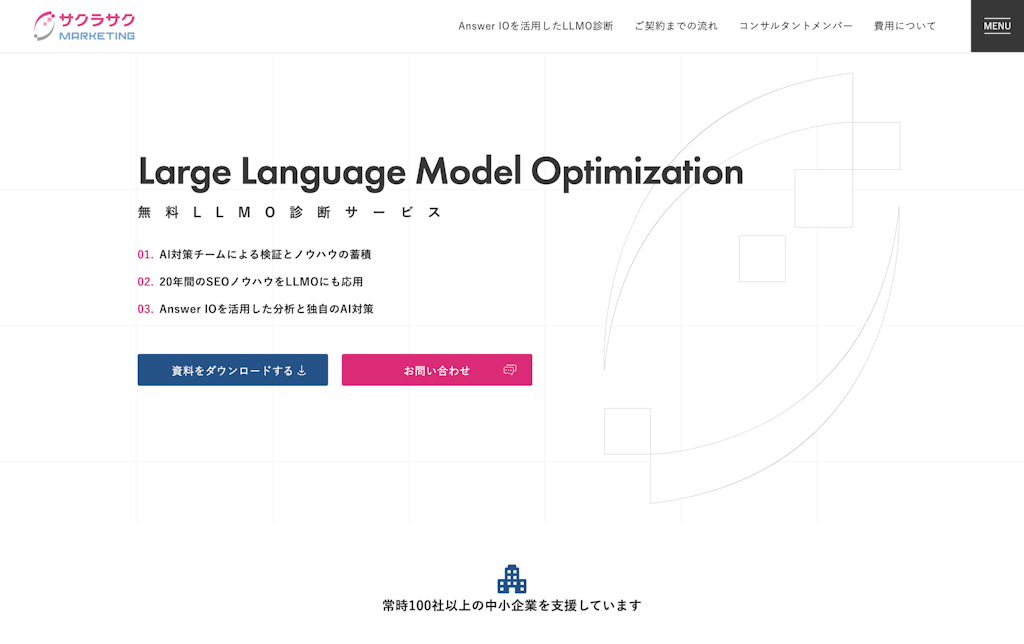
Task: Select the 無料LLMO診断サービス subtitle text
Action: click(289, 212)
